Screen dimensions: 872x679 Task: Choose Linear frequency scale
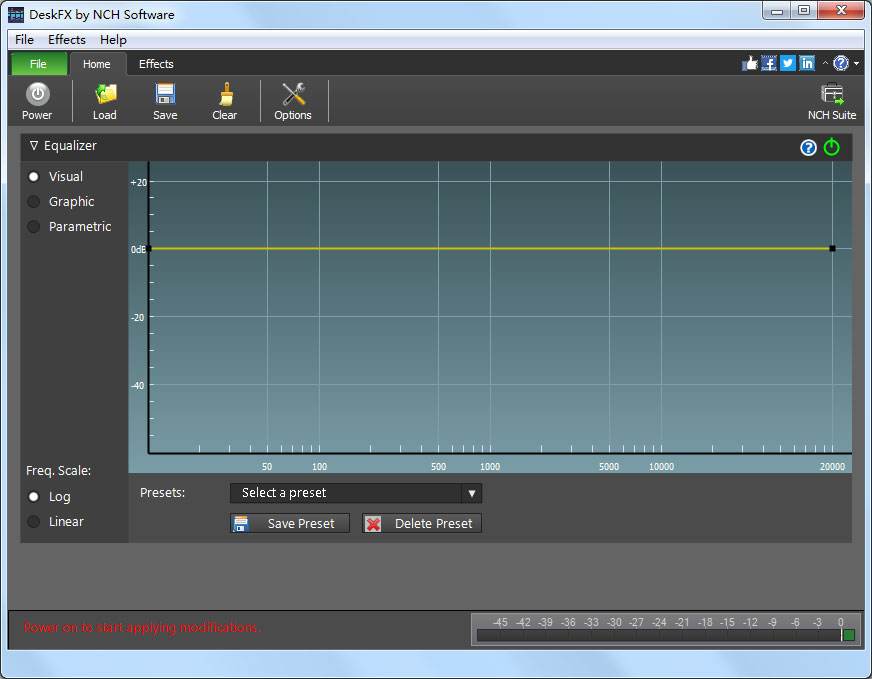click(34, 522)
